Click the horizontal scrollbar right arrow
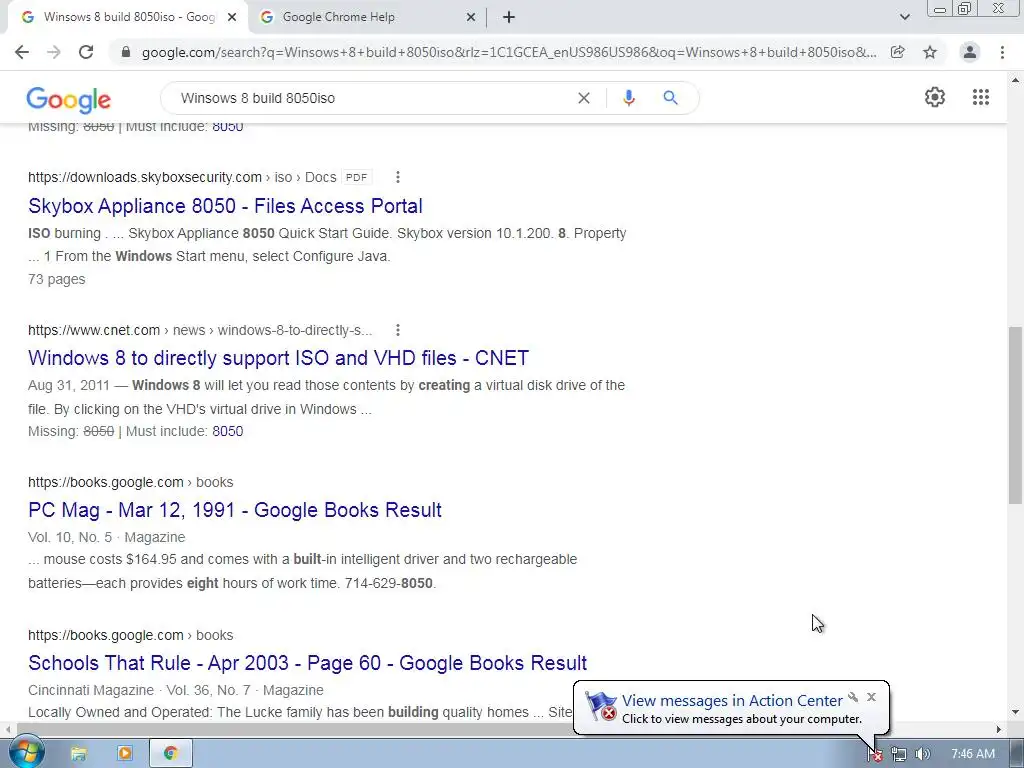 pos(999,729)
